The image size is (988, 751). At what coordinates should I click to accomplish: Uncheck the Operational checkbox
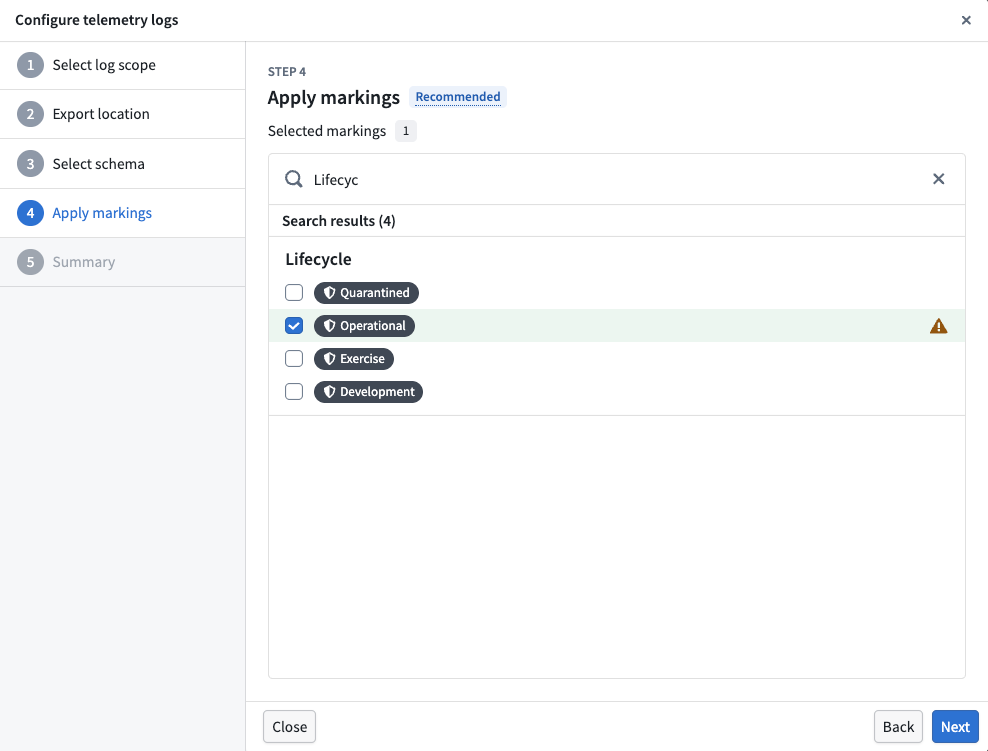tap(294, 326)
